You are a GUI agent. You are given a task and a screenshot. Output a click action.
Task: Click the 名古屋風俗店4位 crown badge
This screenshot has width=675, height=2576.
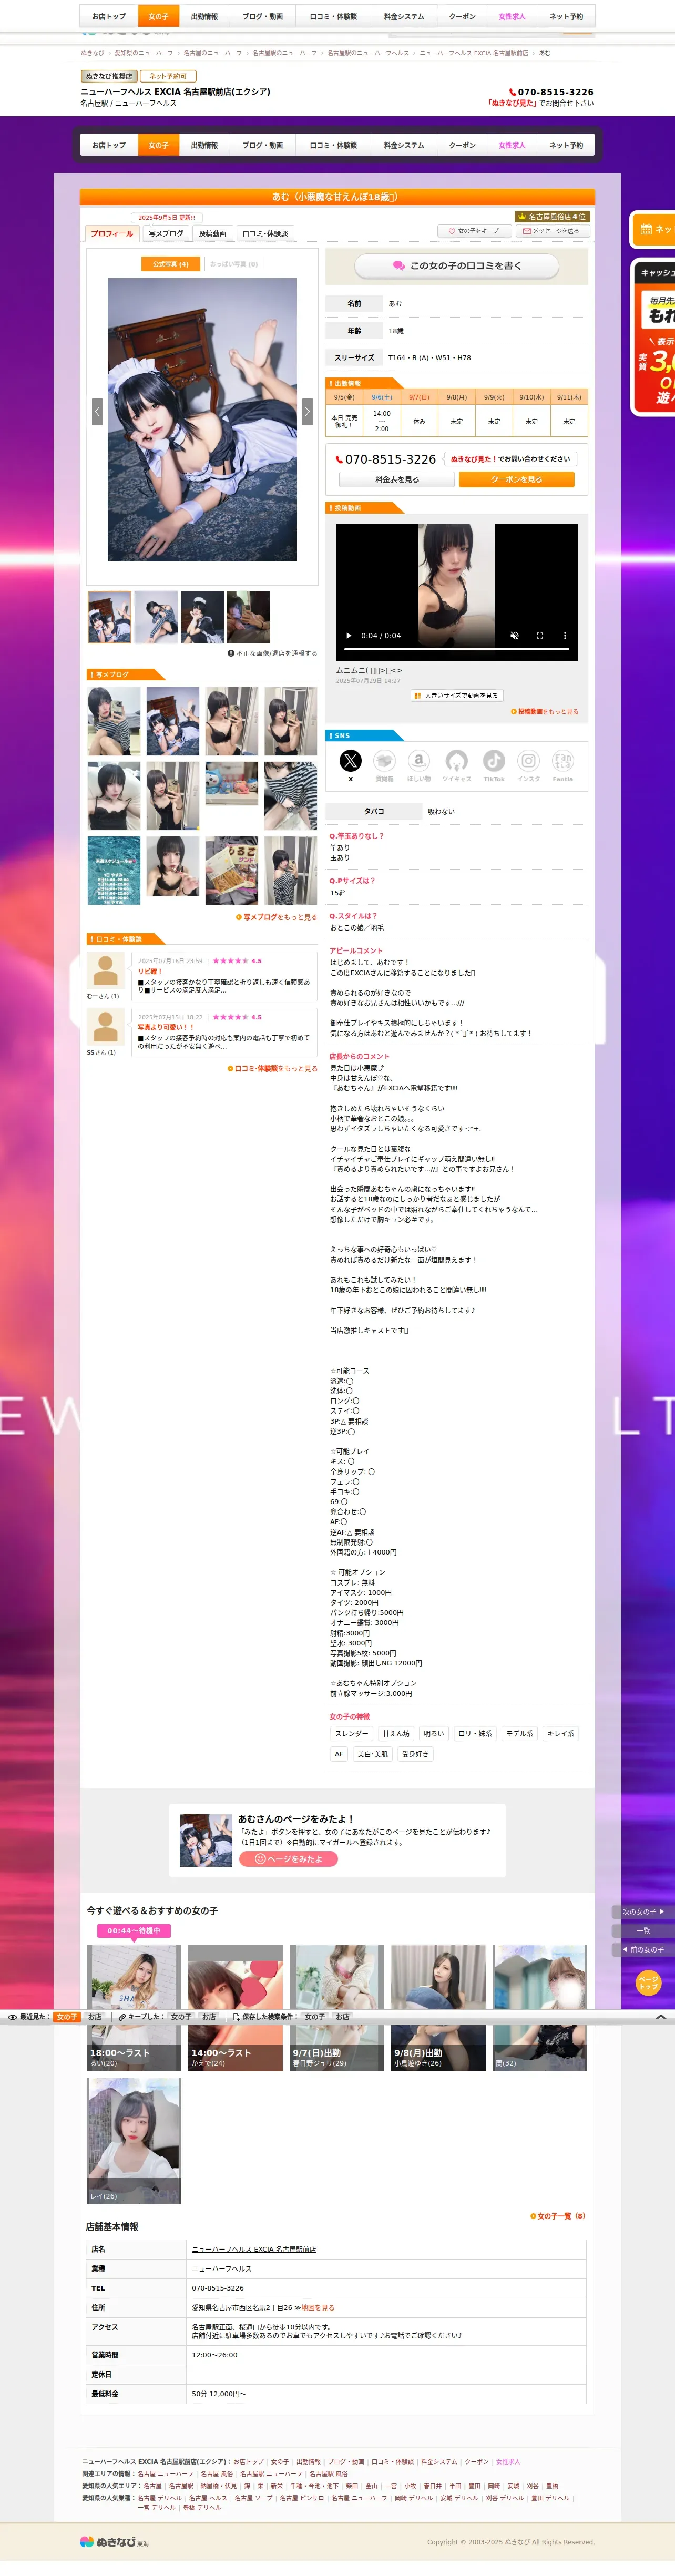coord(552,216)
